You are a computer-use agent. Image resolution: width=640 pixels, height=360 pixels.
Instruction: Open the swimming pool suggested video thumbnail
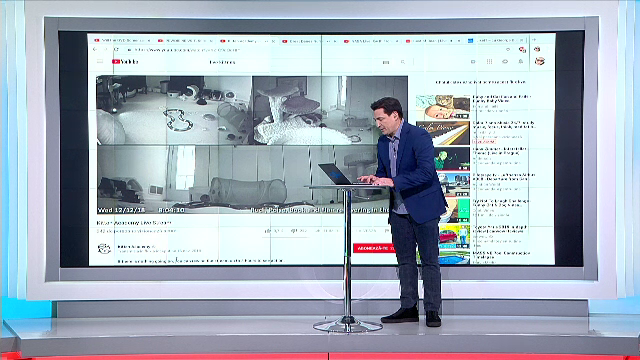click(454, 258)
